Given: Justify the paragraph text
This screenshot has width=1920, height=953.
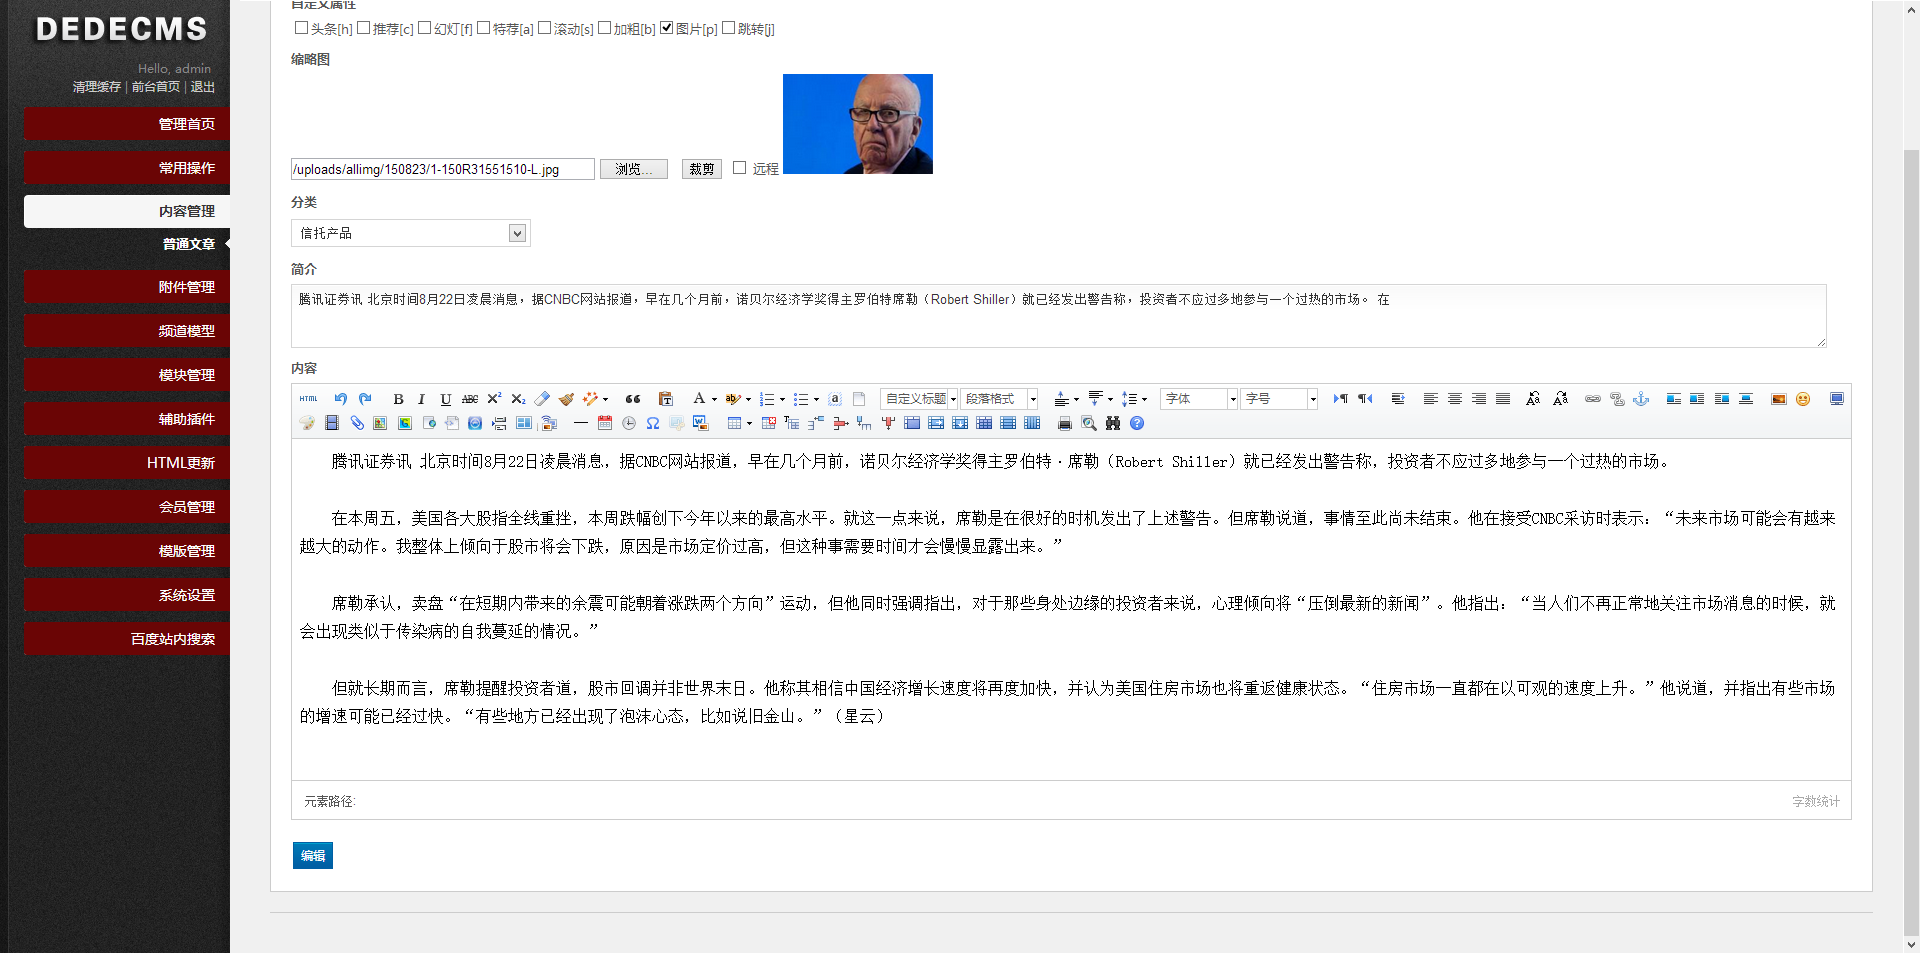Looking at the screenshot, I should [1503, 399].
